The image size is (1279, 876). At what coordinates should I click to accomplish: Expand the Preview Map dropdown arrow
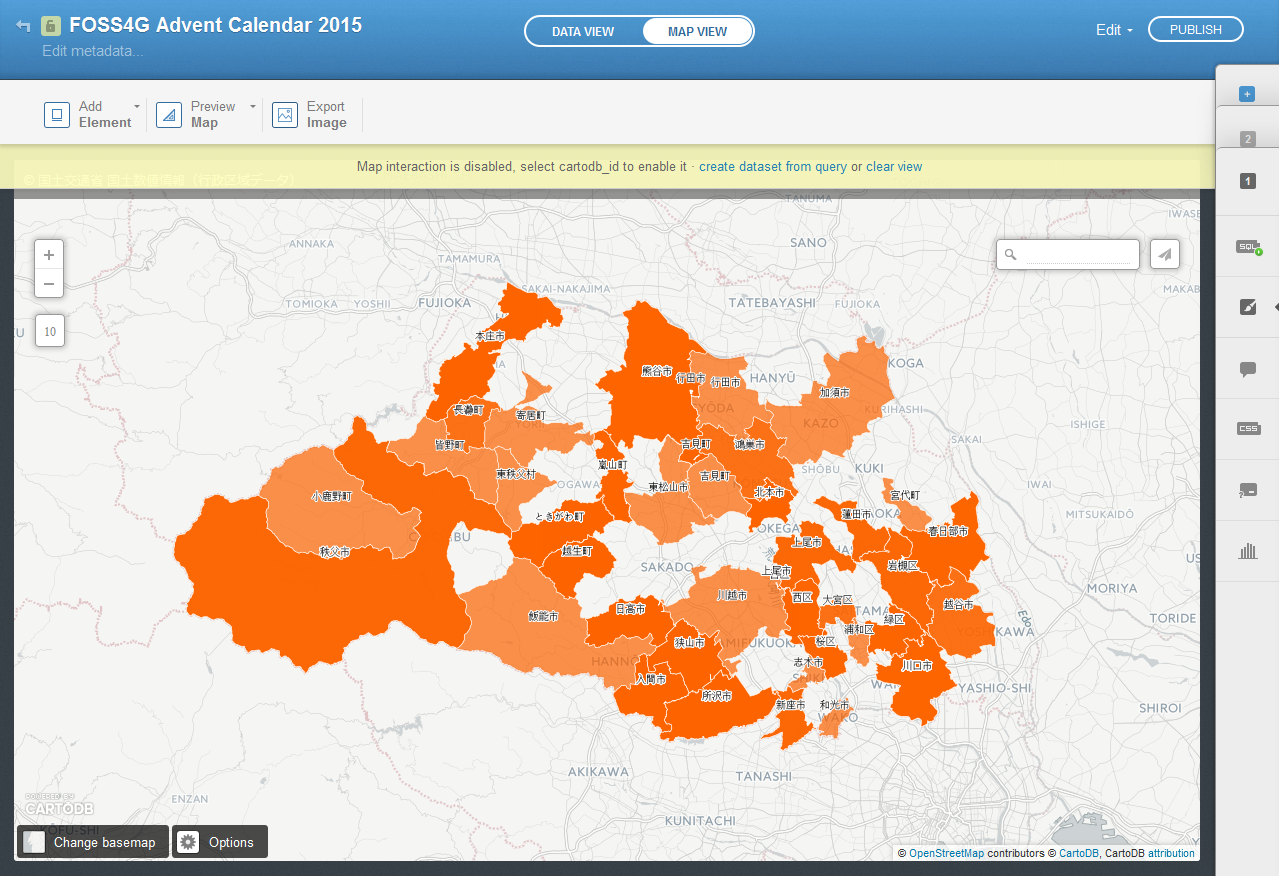pyautogui.click(x=253, y=106)
